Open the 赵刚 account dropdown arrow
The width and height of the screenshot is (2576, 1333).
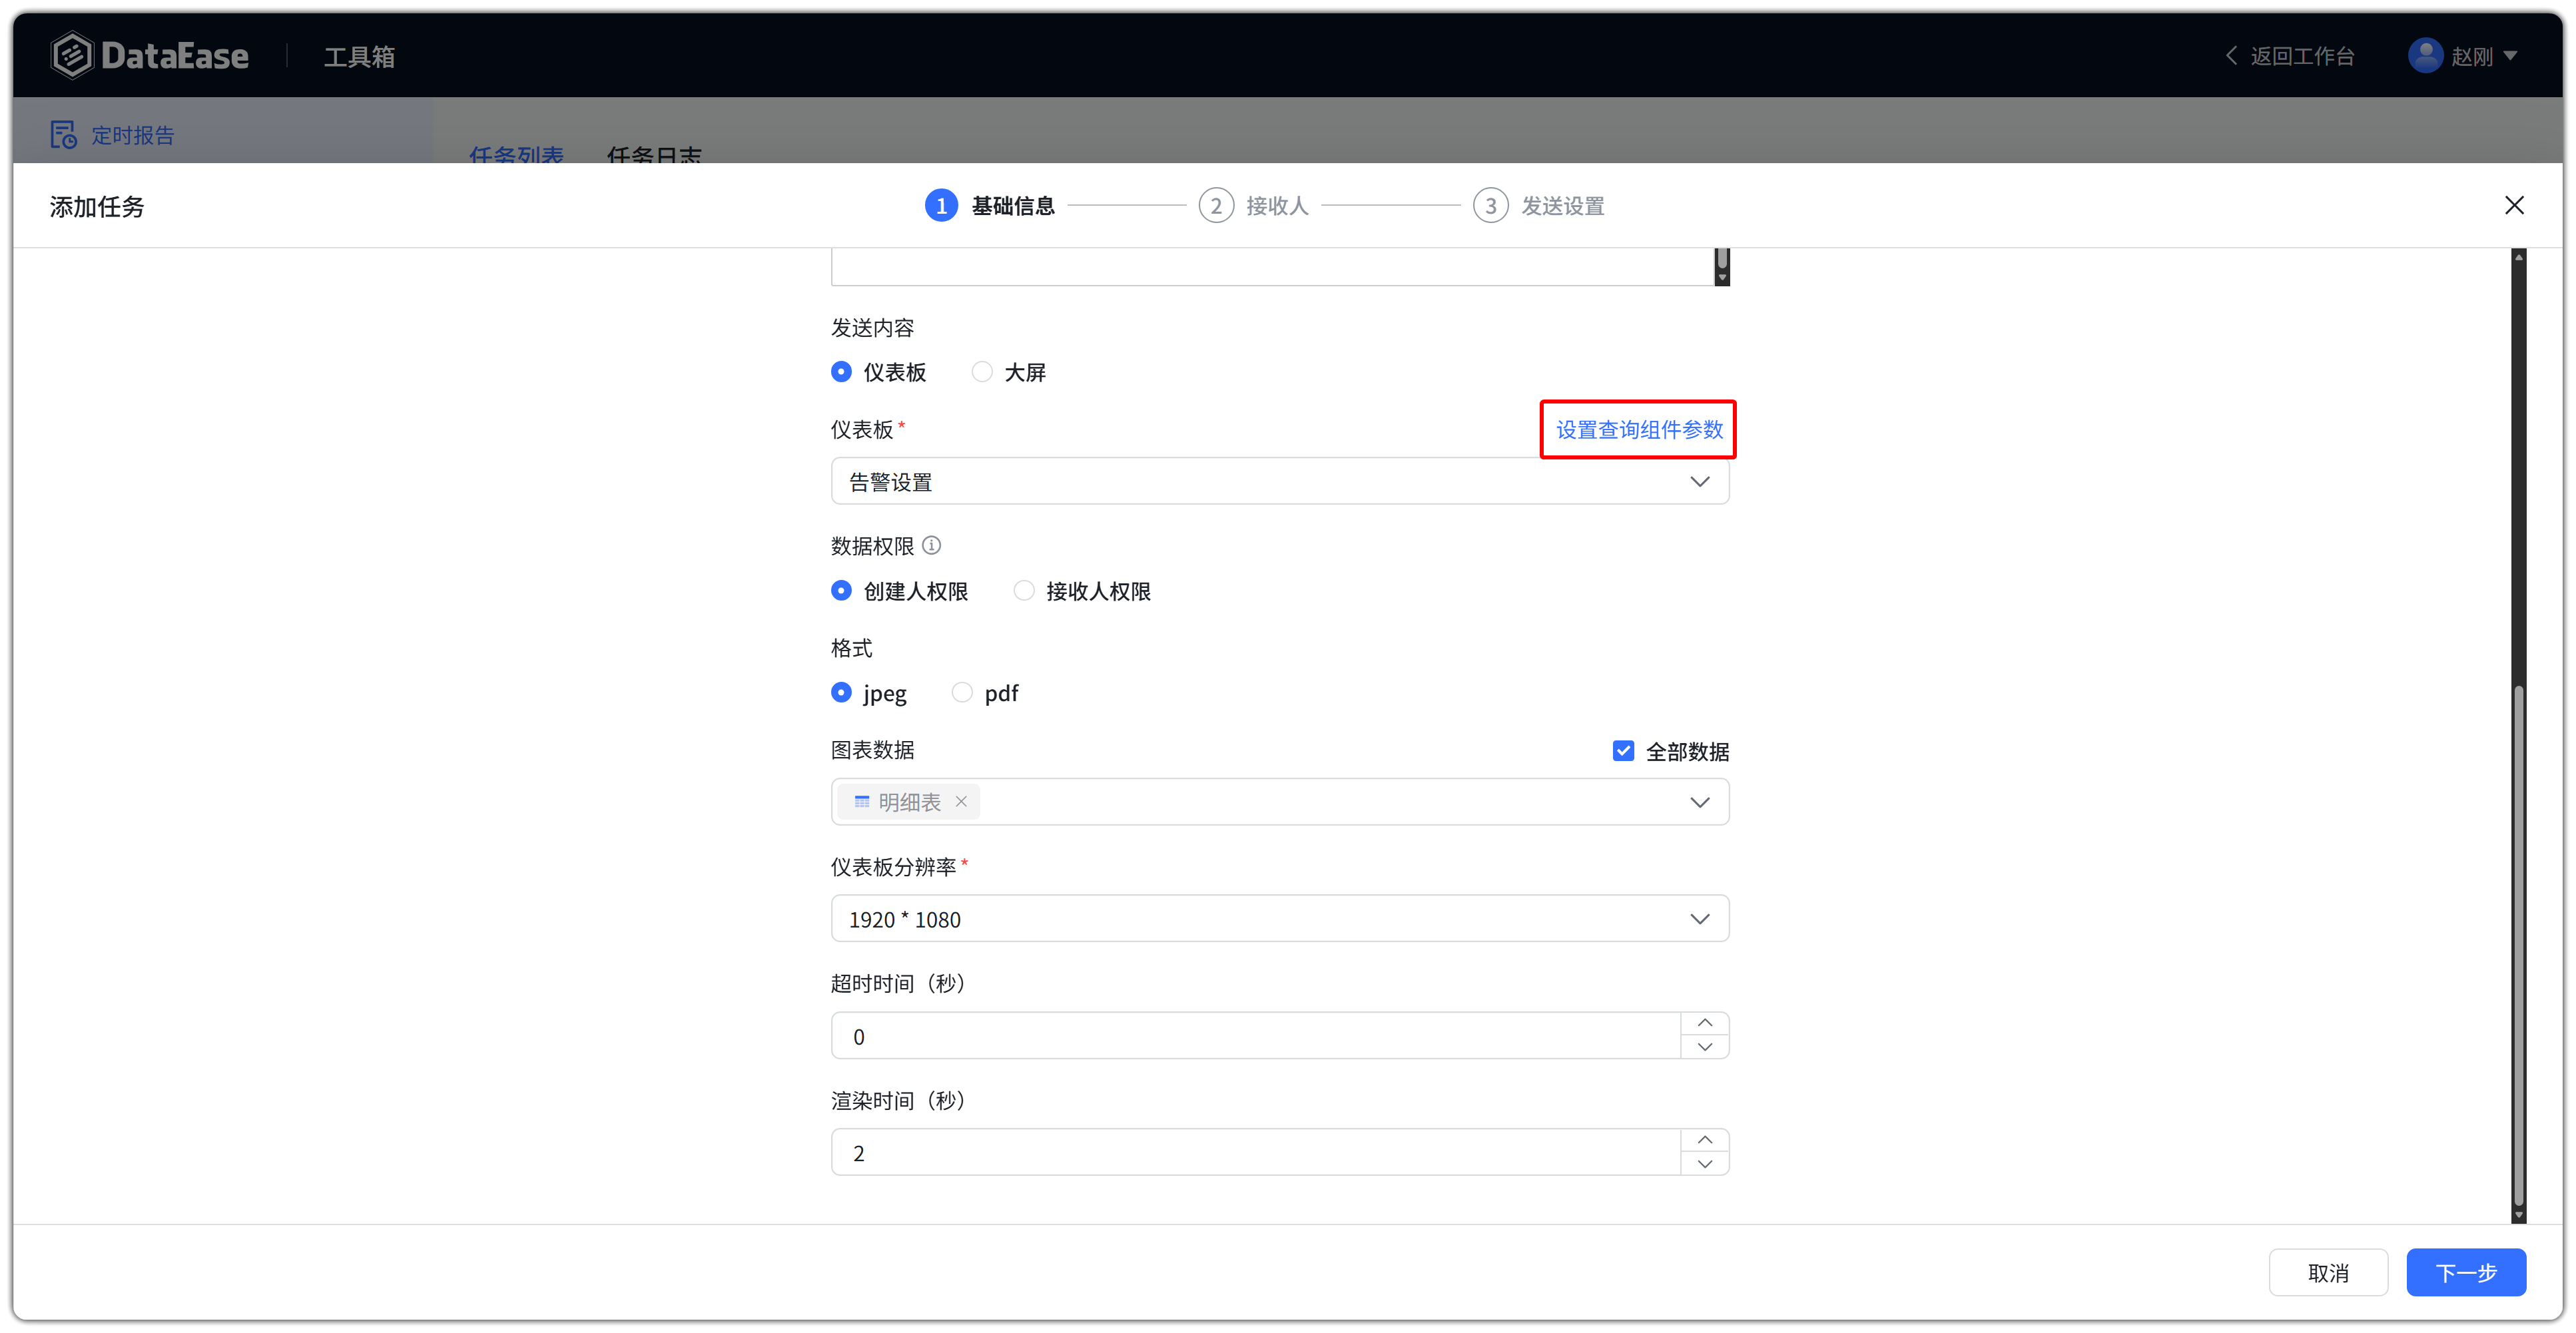coord(2510,56)
